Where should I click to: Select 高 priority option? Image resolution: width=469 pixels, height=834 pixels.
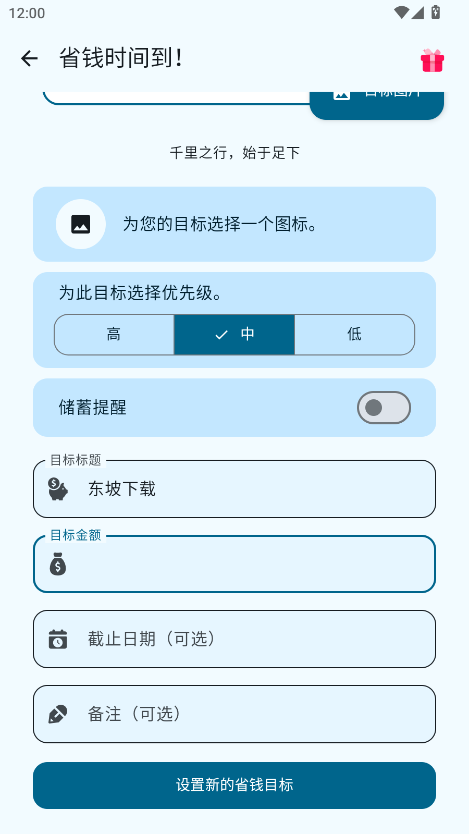click(114, 335)
